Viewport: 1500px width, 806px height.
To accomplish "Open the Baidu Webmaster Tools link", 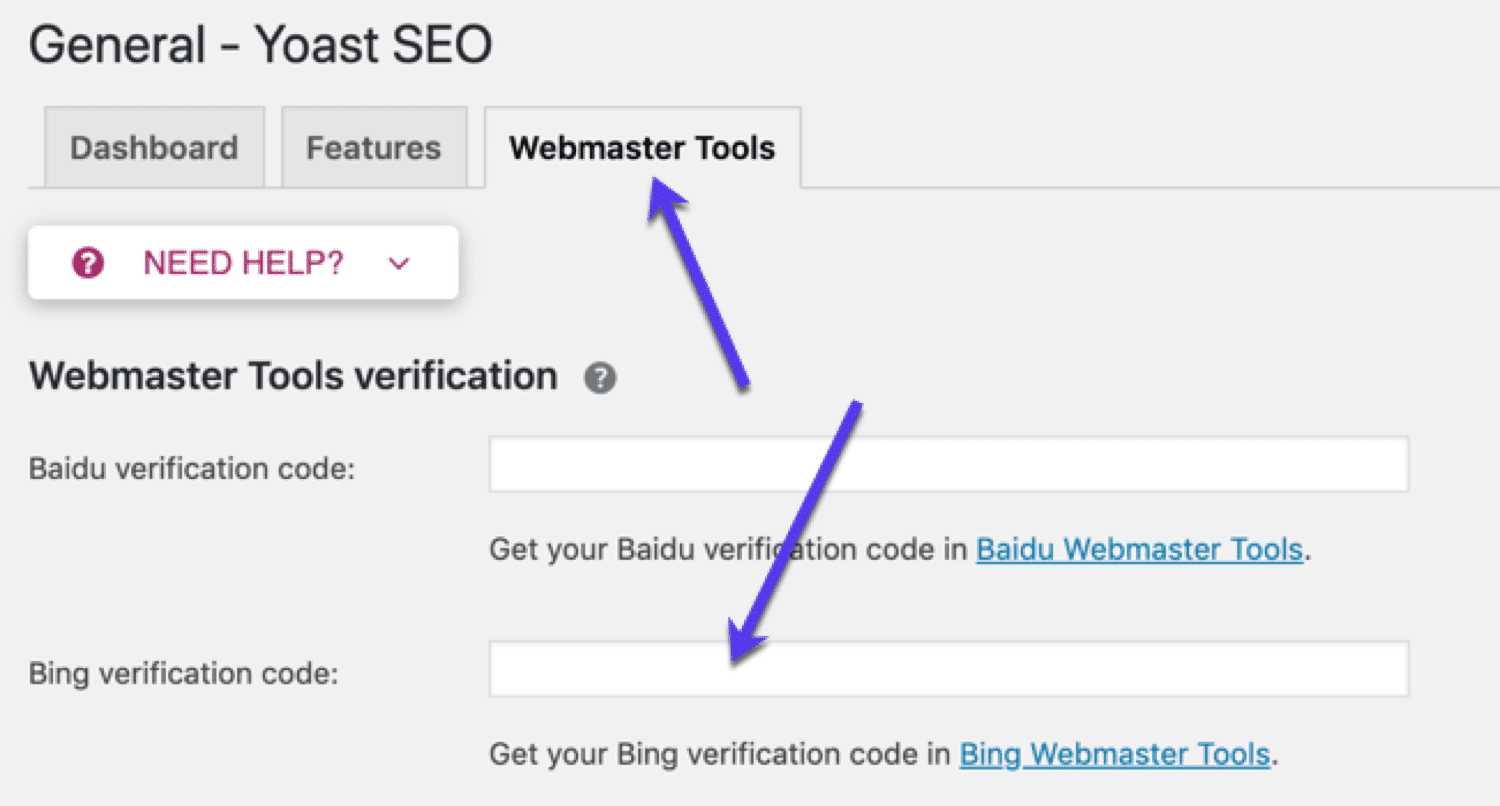I will click(x=1138, y=549).
